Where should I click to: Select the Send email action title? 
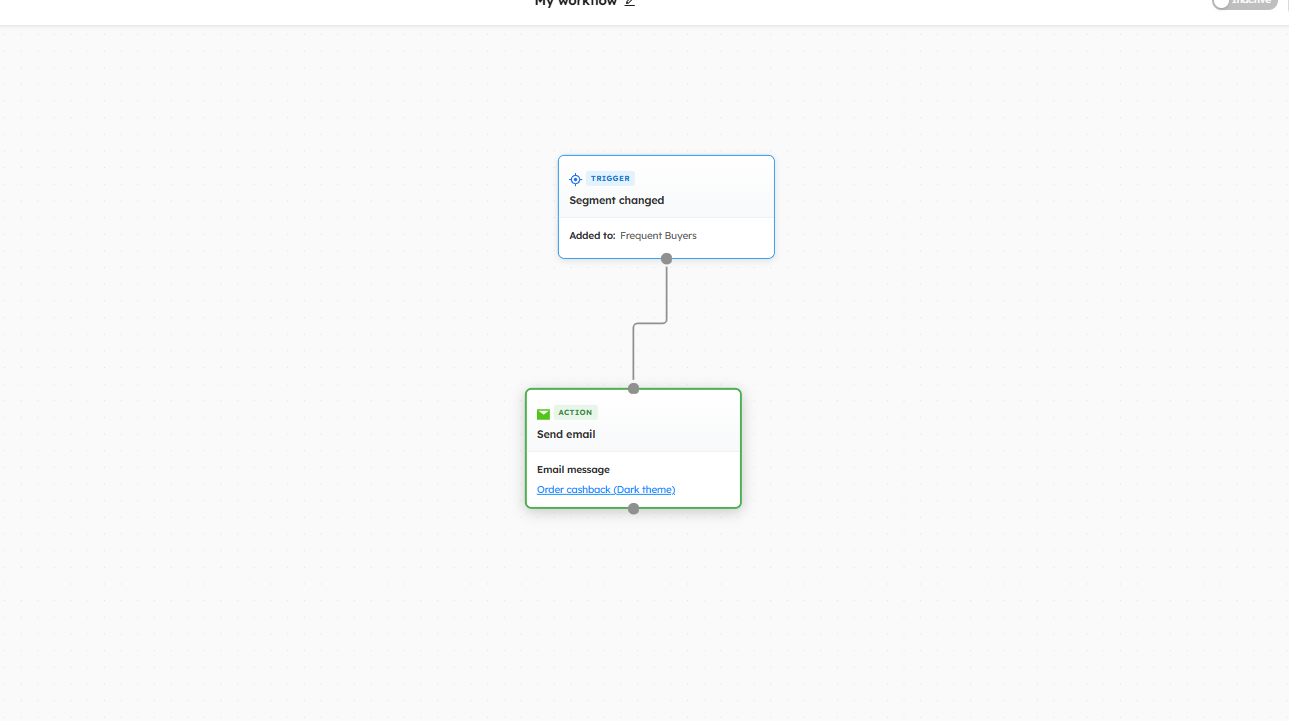566,434
